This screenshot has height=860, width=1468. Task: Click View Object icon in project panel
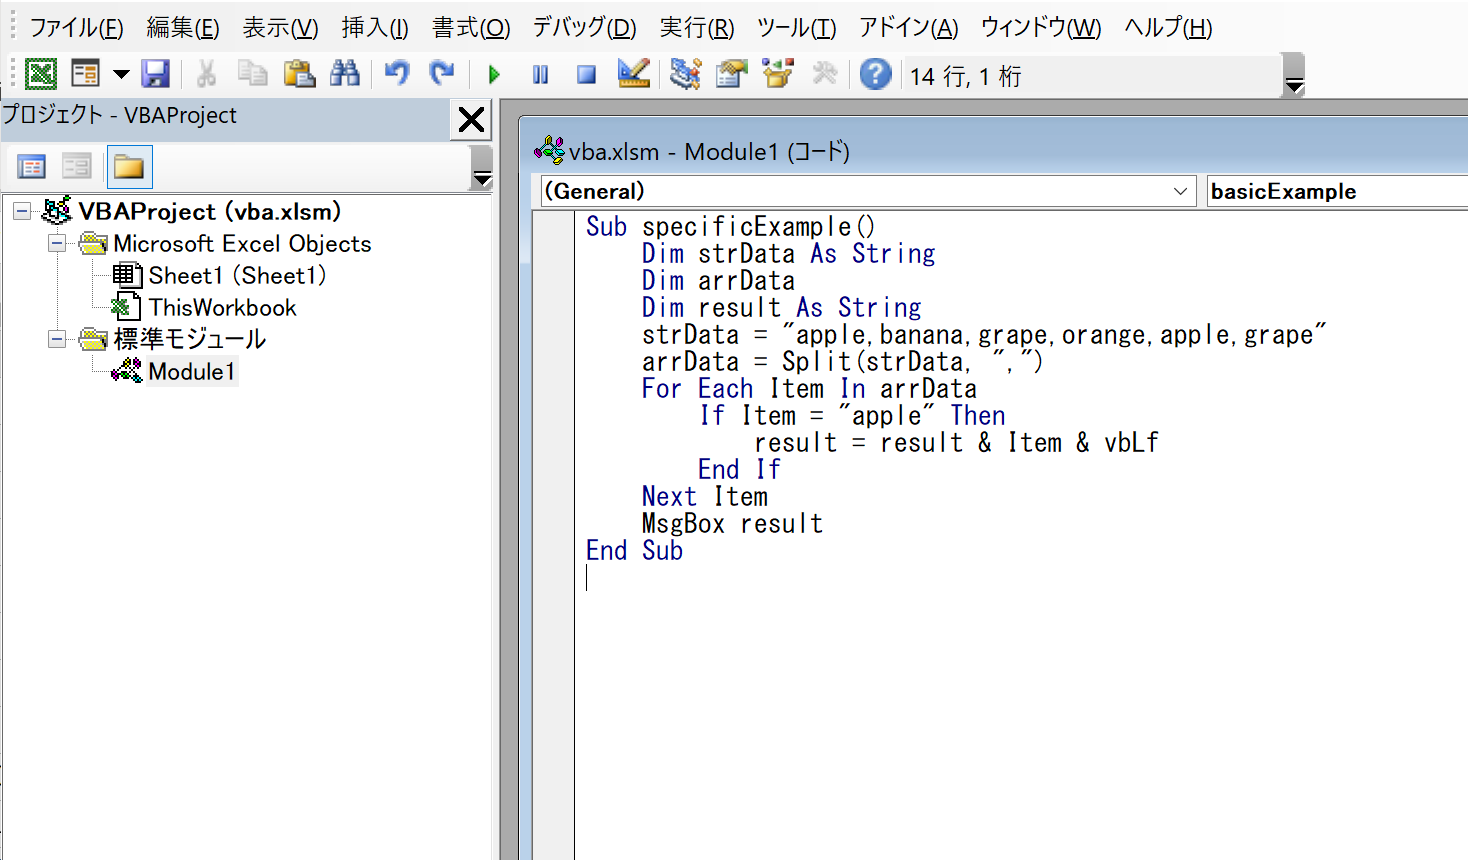click(77, 167)
